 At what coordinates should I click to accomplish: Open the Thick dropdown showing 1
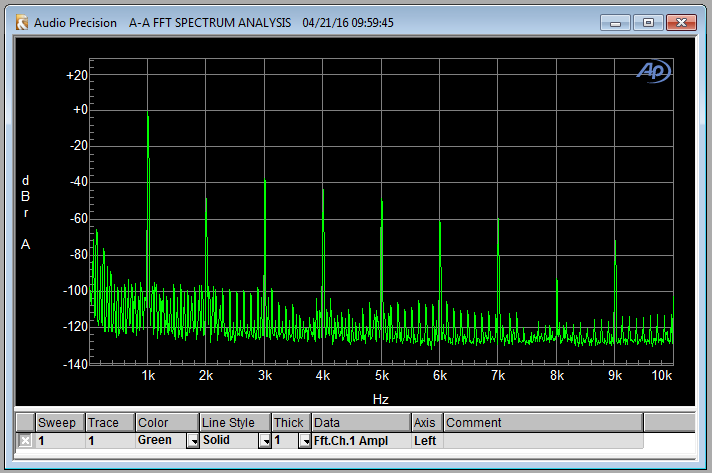click(x=305, y=441)
